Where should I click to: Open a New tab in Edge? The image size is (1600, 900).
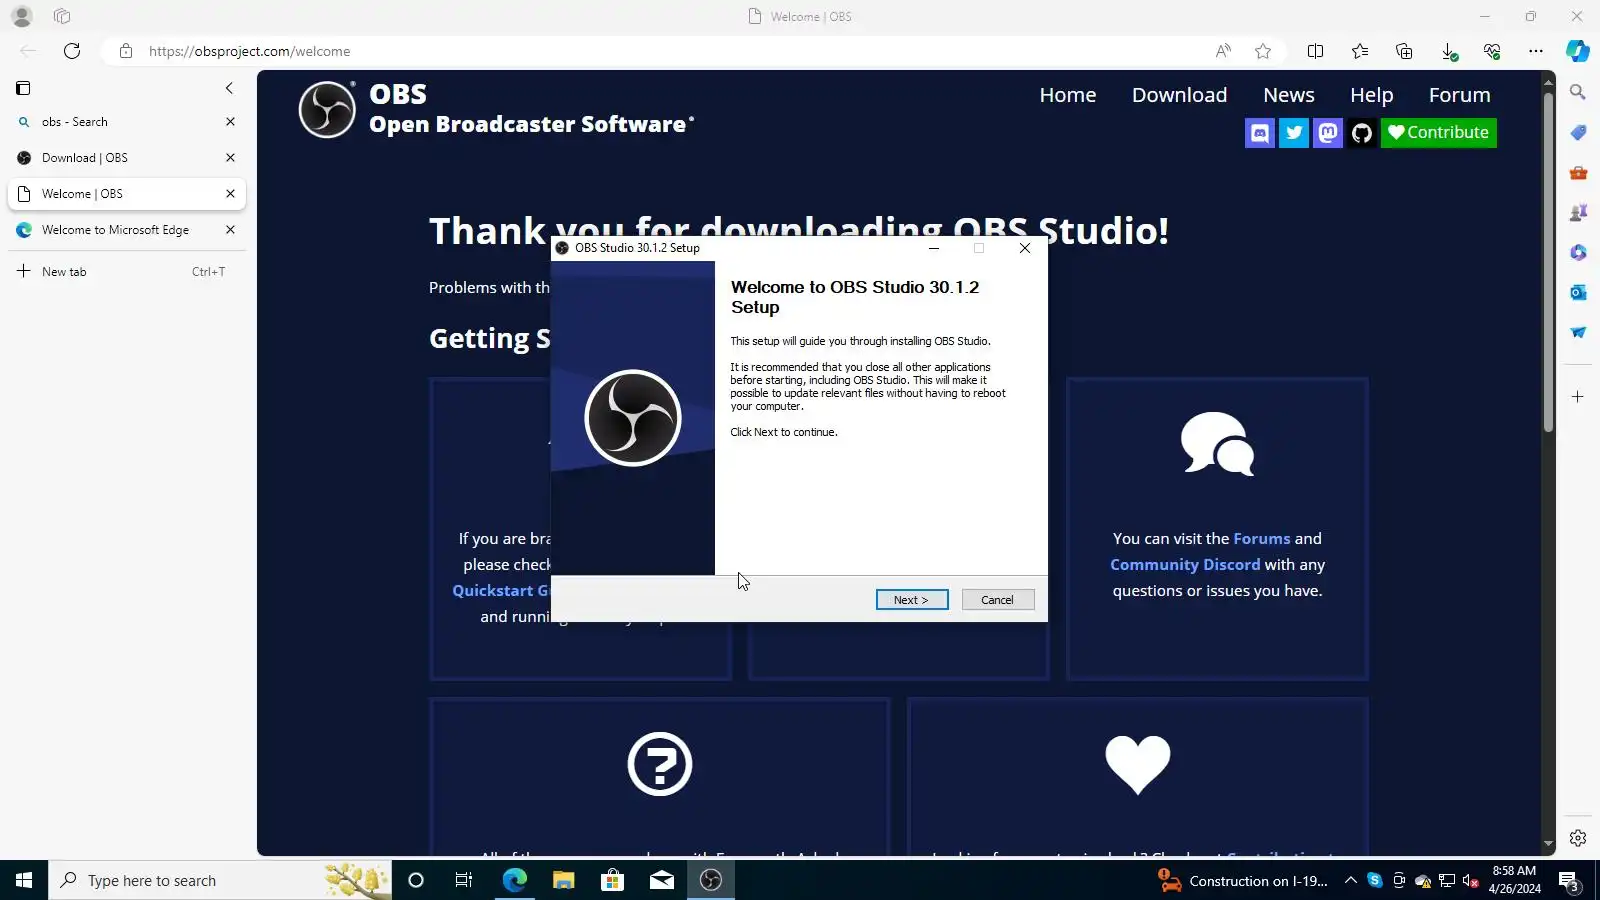[x=127, y=272]
